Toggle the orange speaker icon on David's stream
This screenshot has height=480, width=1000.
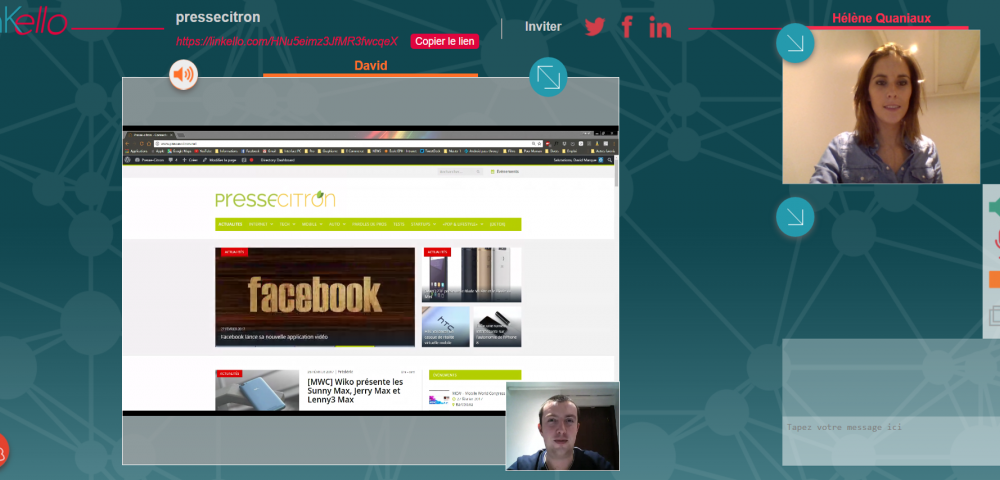click(x=184, y=75)
